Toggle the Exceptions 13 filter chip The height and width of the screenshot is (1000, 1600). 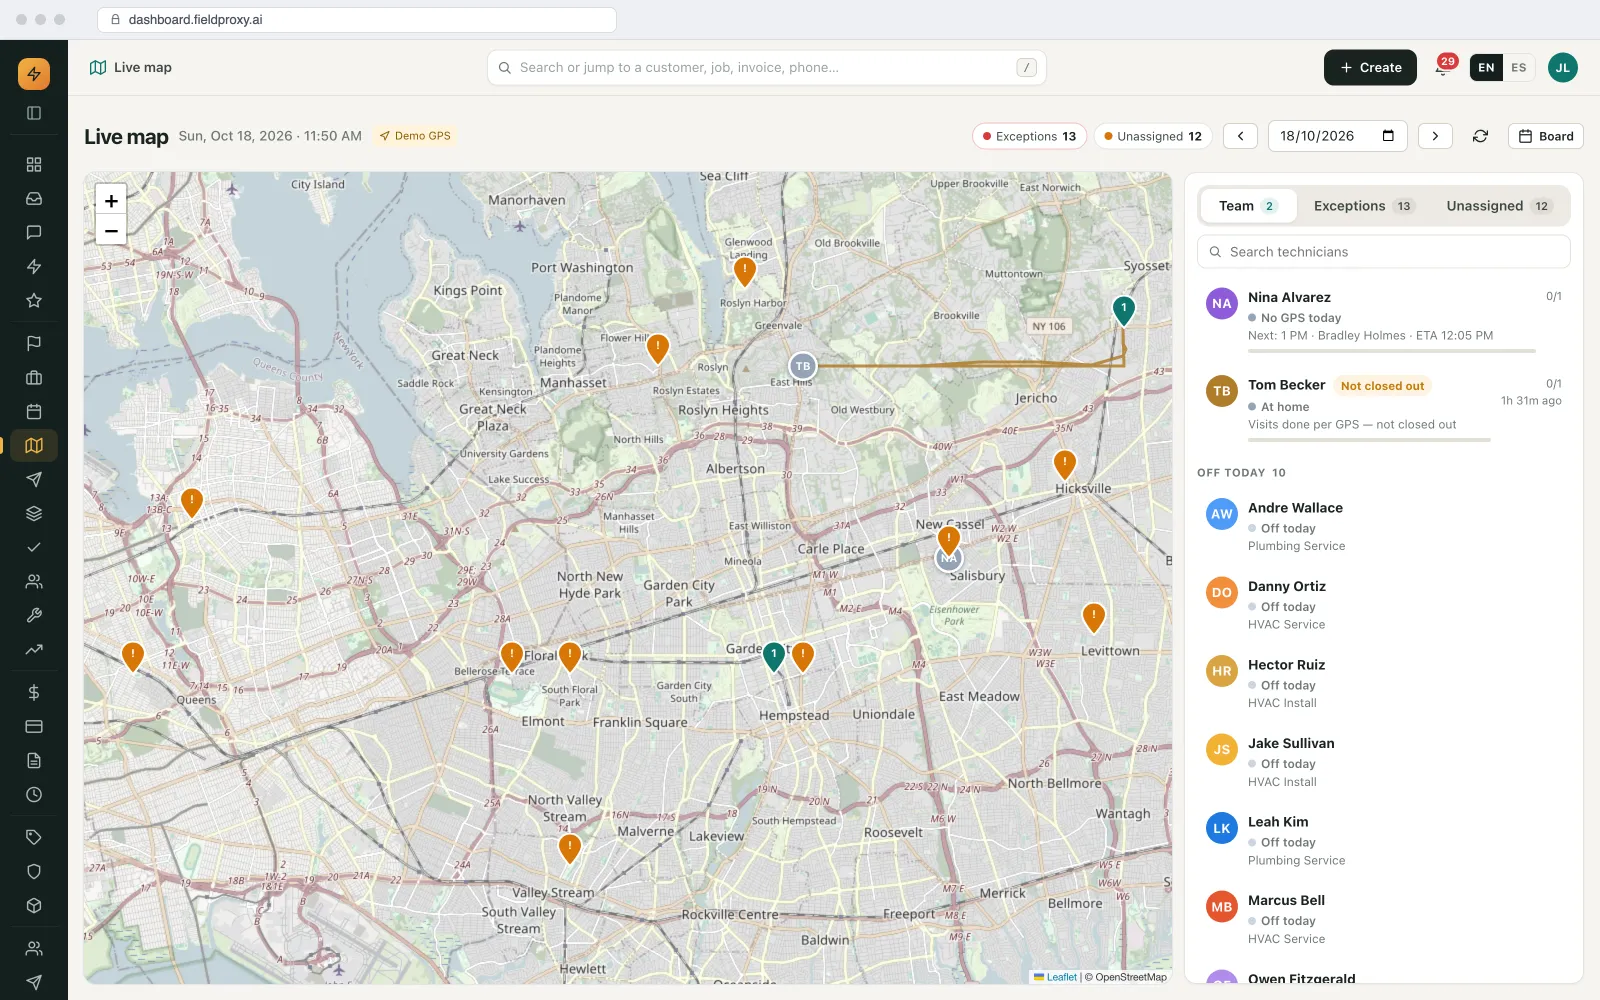click(1029, 136)
